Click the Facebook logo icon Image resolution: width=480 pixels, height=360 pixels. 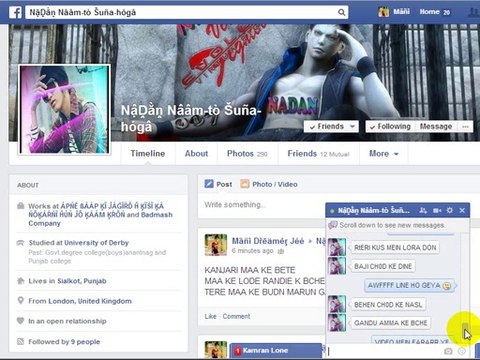(x=15, y=13)
